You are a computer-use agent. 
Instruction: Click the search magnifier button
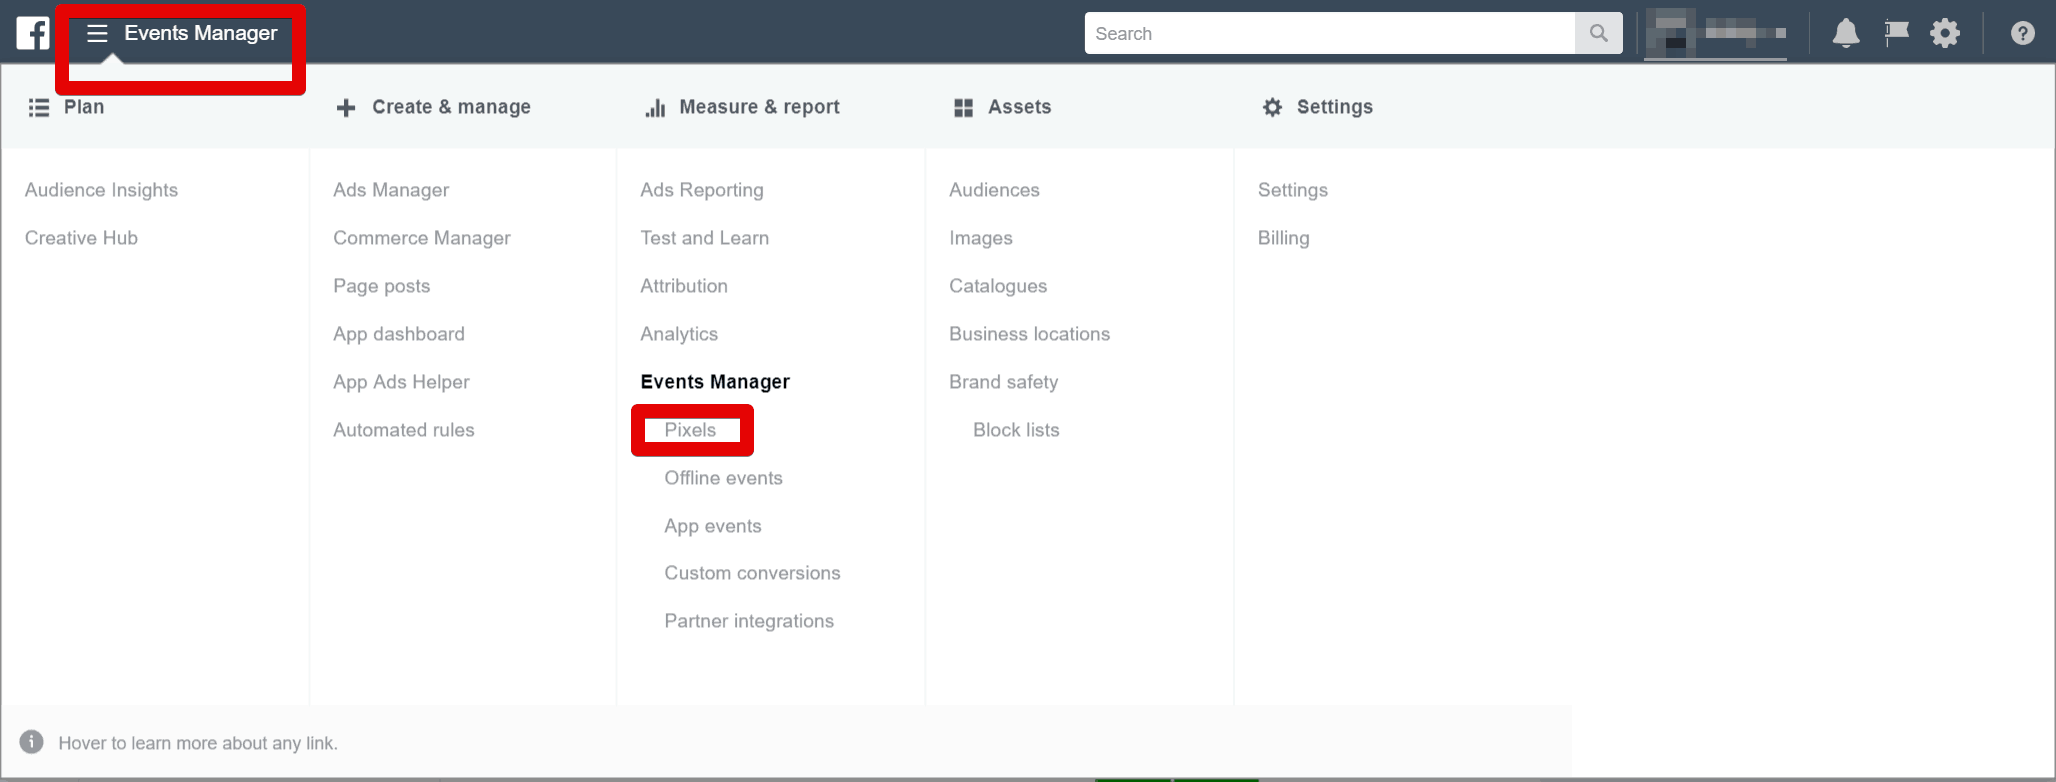[1598, 34]
